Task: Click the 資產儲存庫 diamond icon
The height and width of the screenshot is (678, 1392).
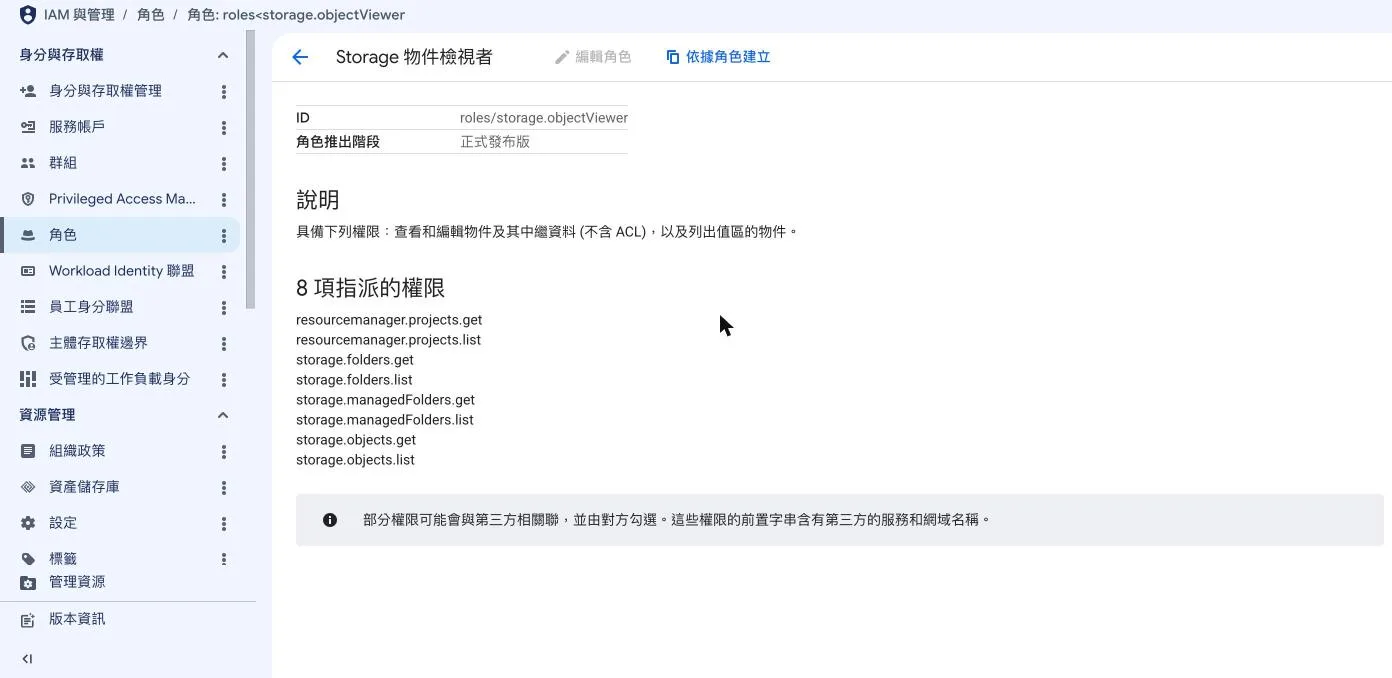Action: pos(28,487)
